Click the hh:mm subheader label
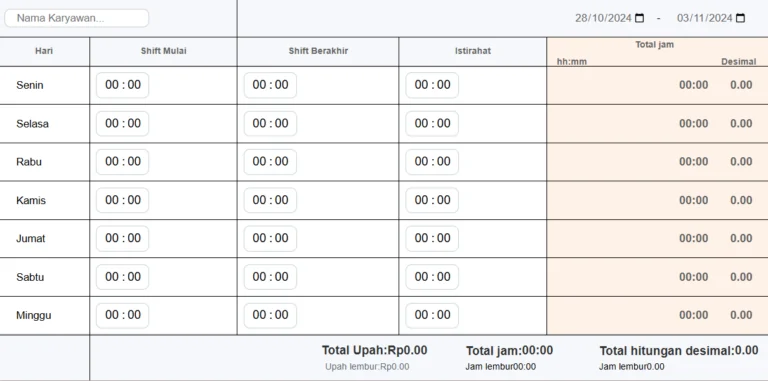This screenshot has height=381, width=768. pos(572,62)
